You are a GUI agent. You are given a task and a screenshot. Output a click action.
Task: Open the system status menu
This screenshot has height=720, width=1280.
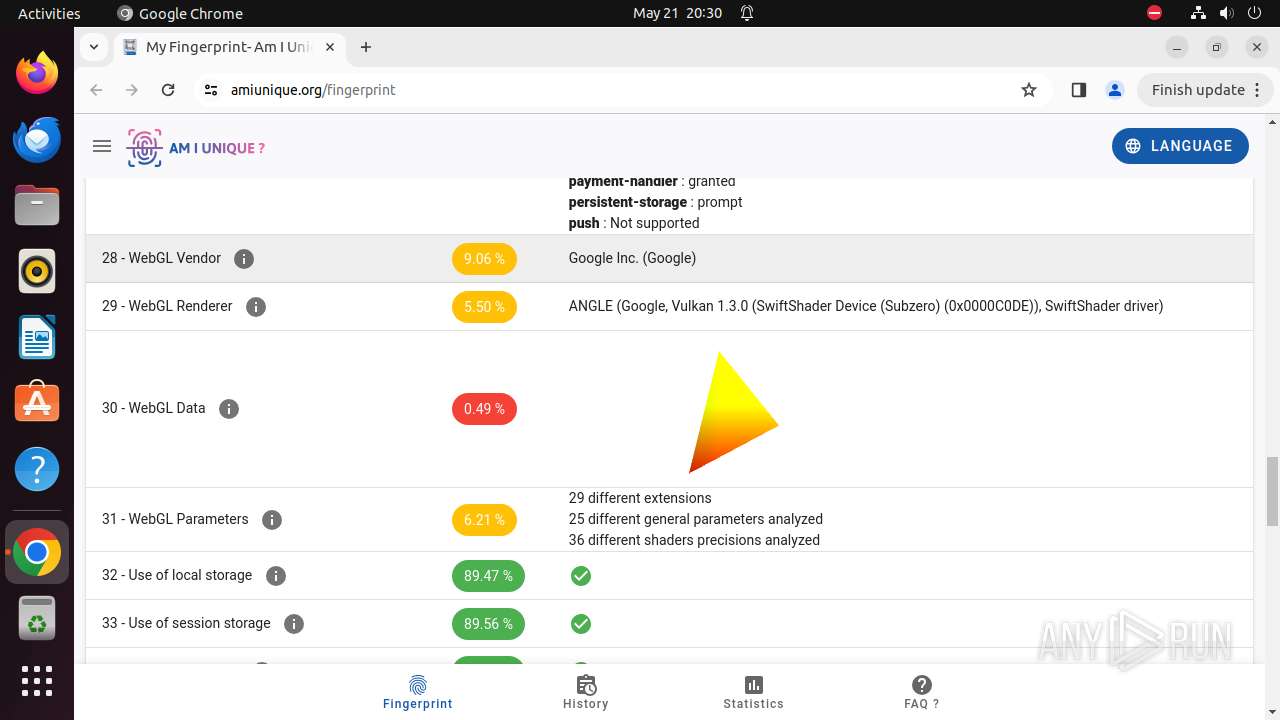tap(1226, 13)
